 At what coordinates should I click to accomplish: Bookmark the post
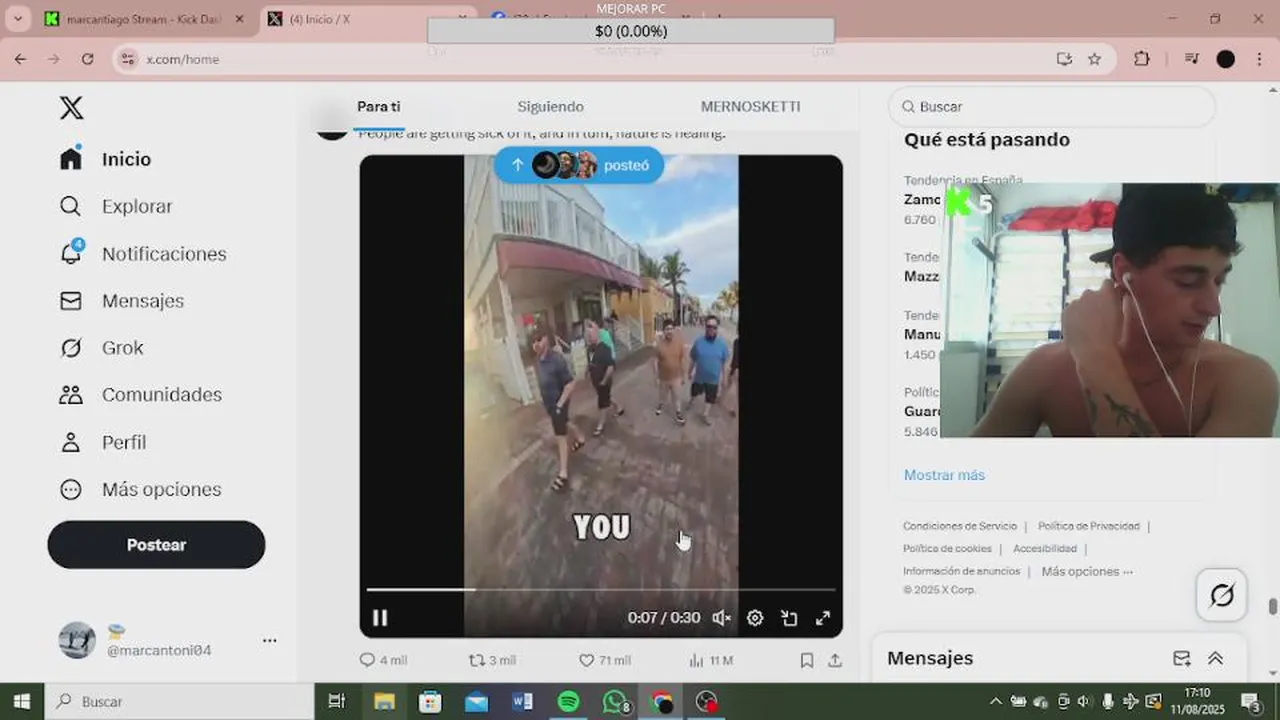806,660
